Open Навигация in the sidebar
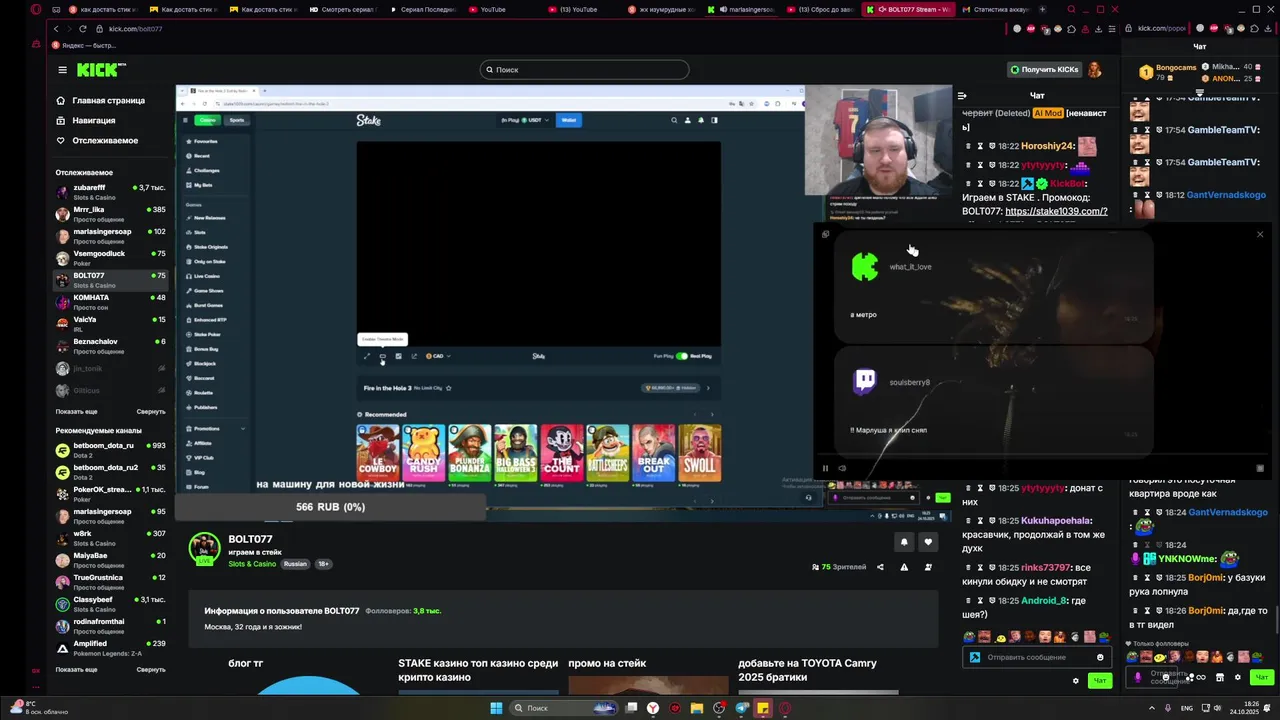The height and width of the screenshot is (720, 1280). click(x=85, y=120)
